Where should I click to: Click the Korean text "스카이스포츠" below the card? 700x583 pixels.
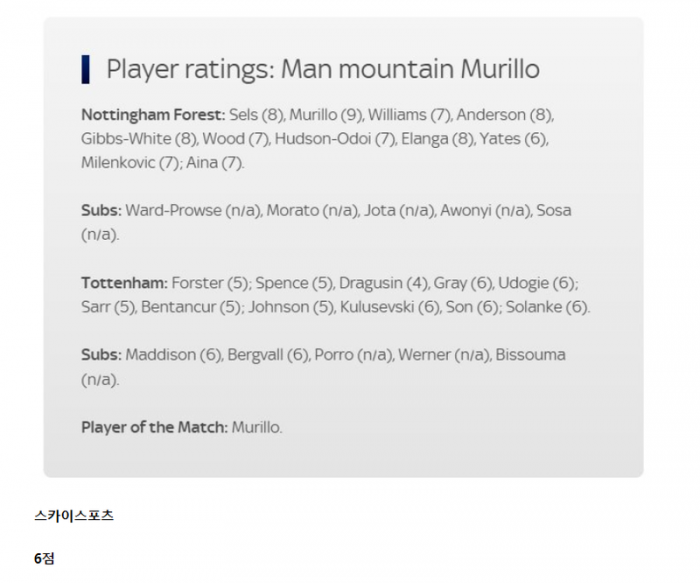click(x=74, y=516)
